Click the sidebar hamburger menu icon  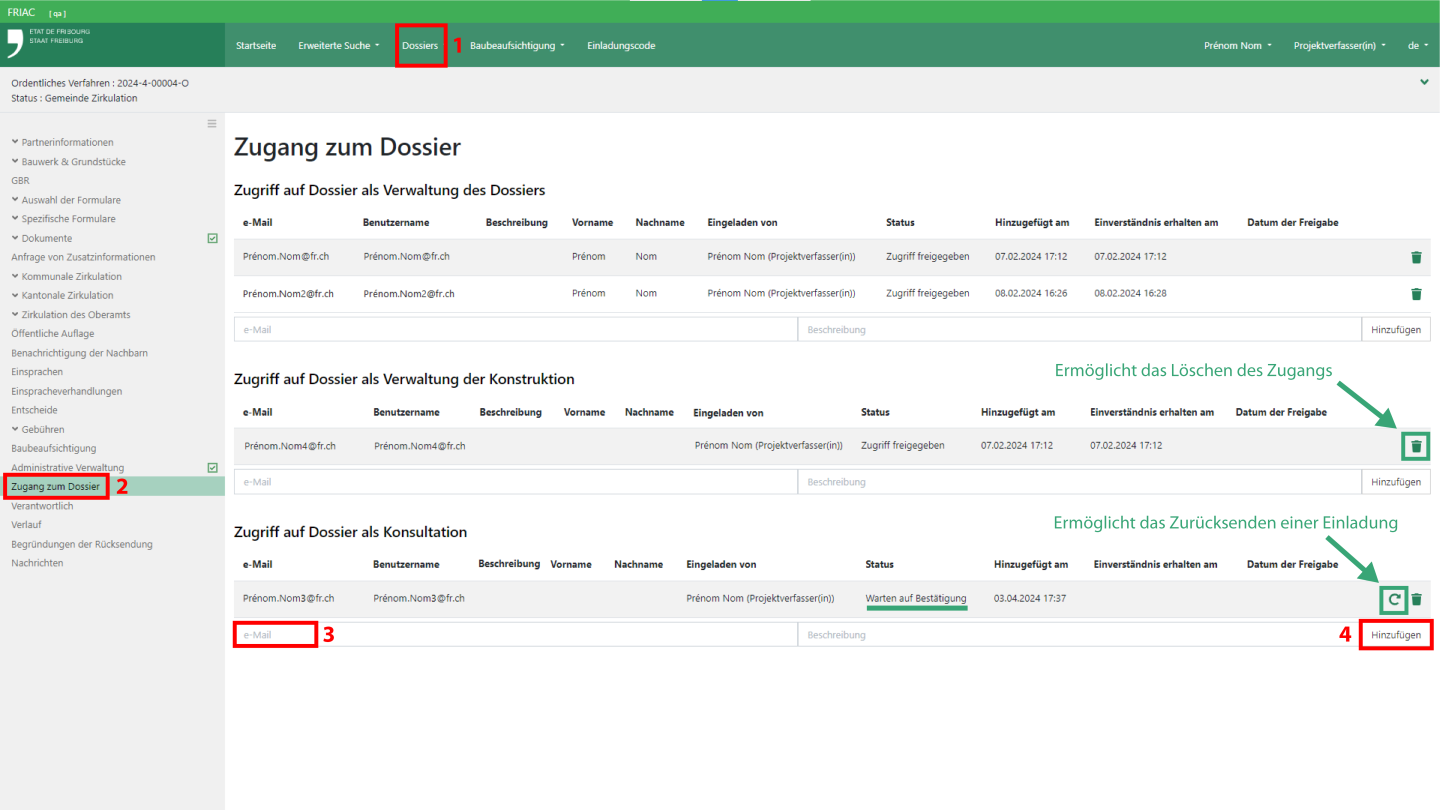pos(212,124)
